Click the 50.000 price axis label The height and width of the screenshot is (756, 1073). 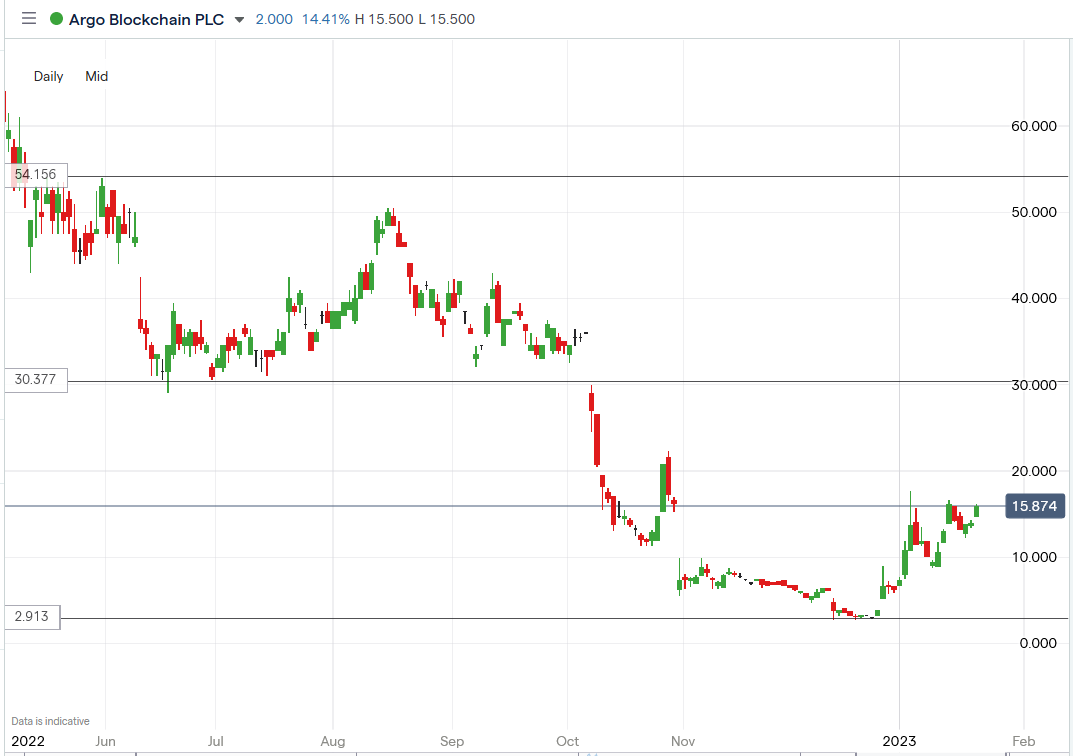pyautogui.click(x=1033, y=212)
